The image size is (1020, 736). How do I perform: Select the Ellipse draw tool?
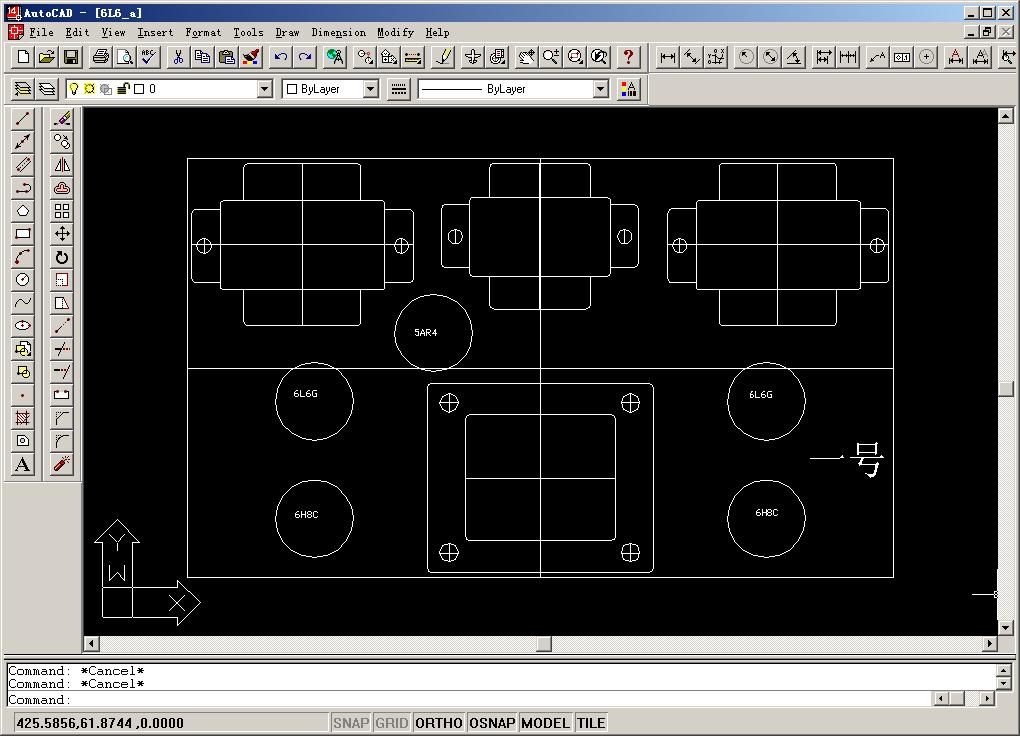click(23, 325)
